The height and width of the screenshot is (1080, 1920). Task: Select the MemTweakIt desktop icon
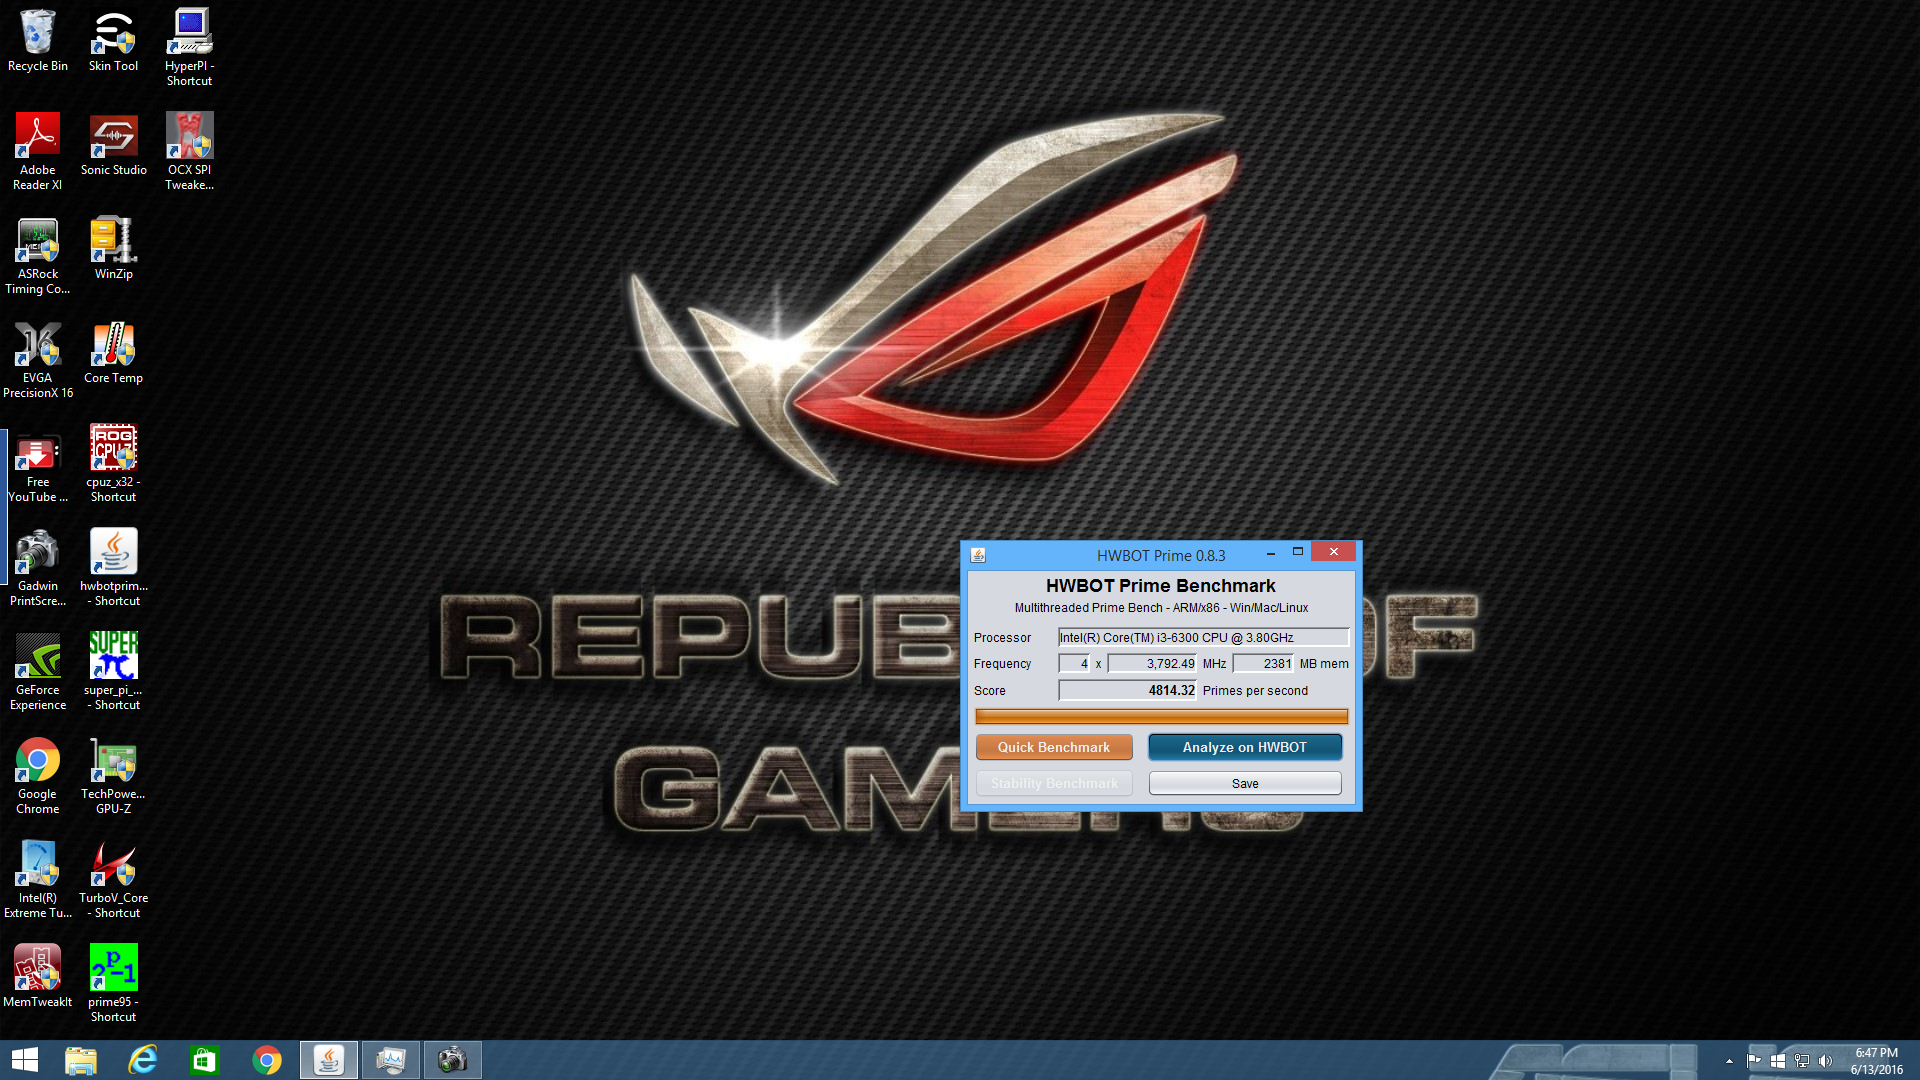[38, 976]
